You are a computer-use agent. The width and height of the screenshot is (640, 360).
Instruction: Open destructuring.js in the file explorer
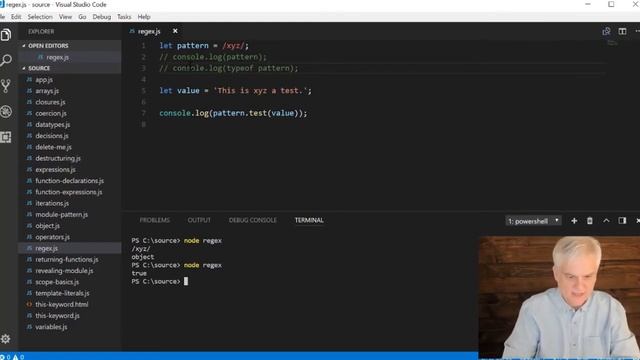pyautogui.click(x=58, y=158)
